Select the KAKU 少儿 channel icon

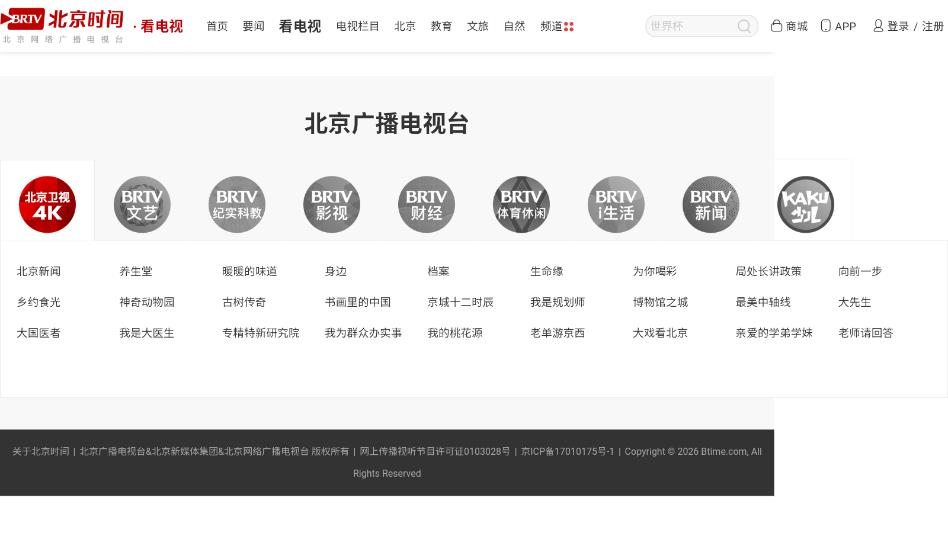(805, 204)
